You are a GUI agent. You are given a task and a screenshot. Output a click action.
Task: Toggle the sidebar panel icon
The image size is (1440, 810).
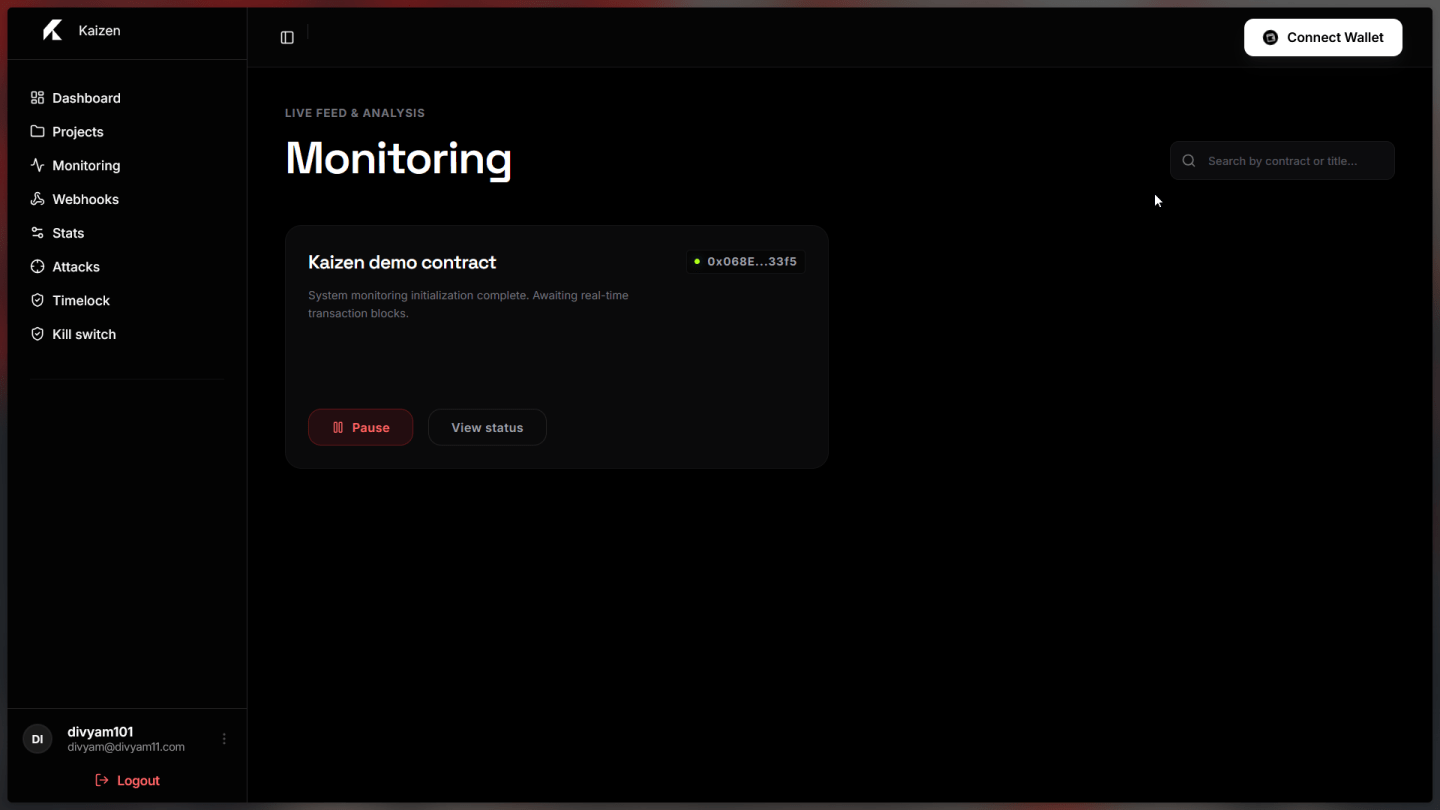(287, 38)
